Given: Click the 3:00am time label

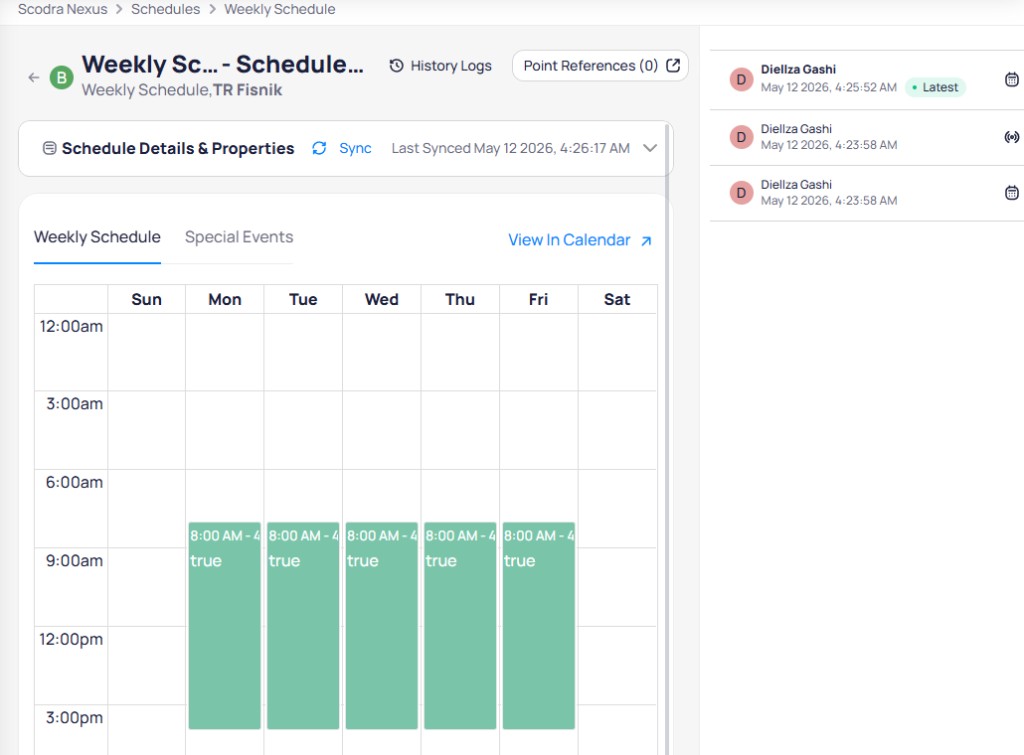Looking at the screenshot, I should [74, 404].
